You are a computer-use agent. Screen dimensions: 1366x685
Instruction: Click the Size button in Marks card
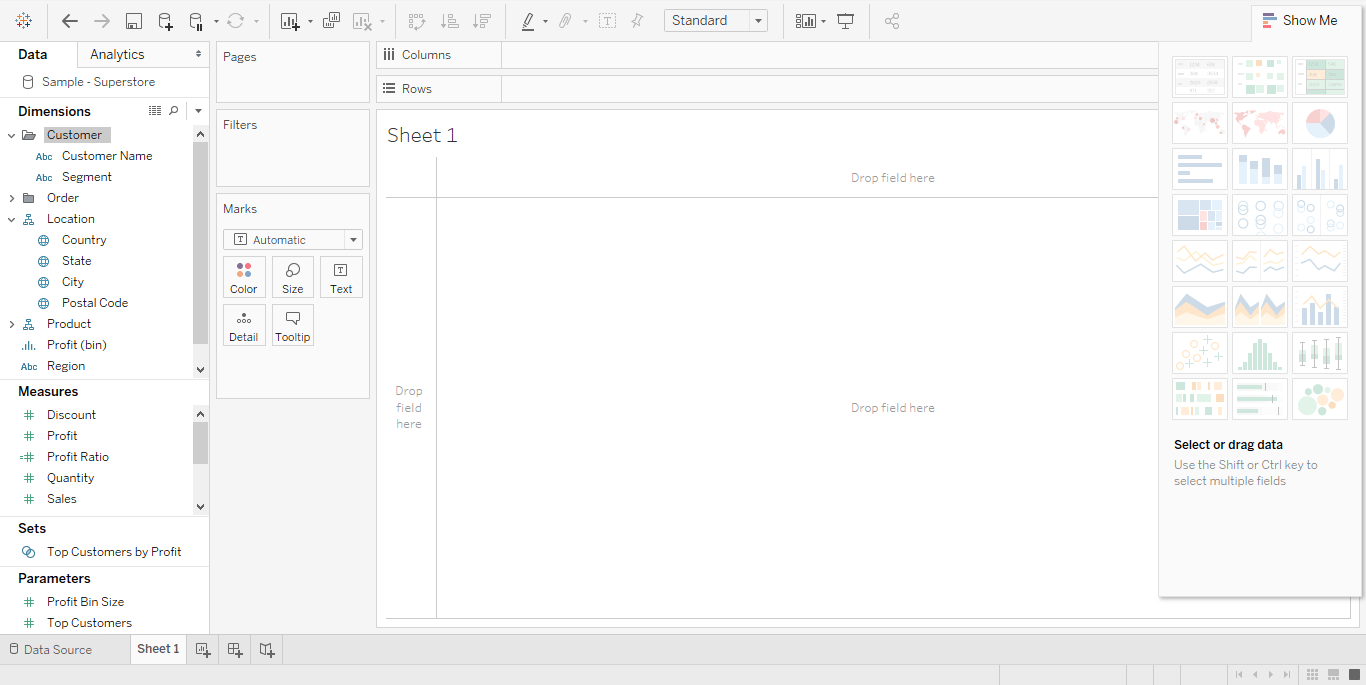pyautogui.click(x=292, y=277)
